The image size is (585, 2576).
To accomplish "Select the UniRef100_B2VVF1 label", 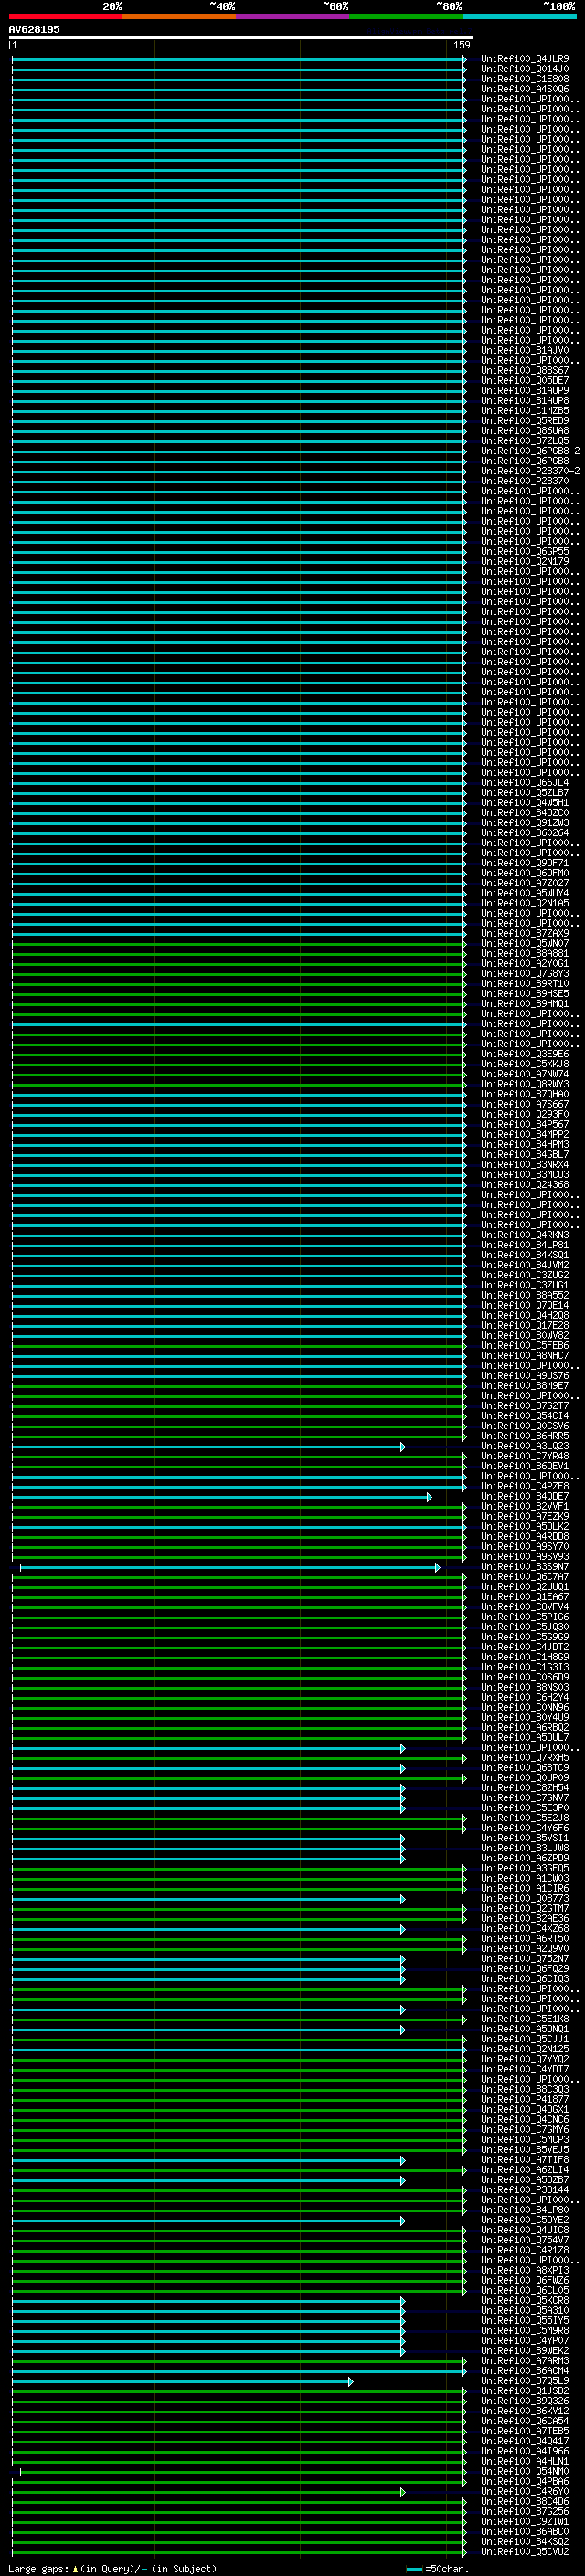I will pos(524,1507).
